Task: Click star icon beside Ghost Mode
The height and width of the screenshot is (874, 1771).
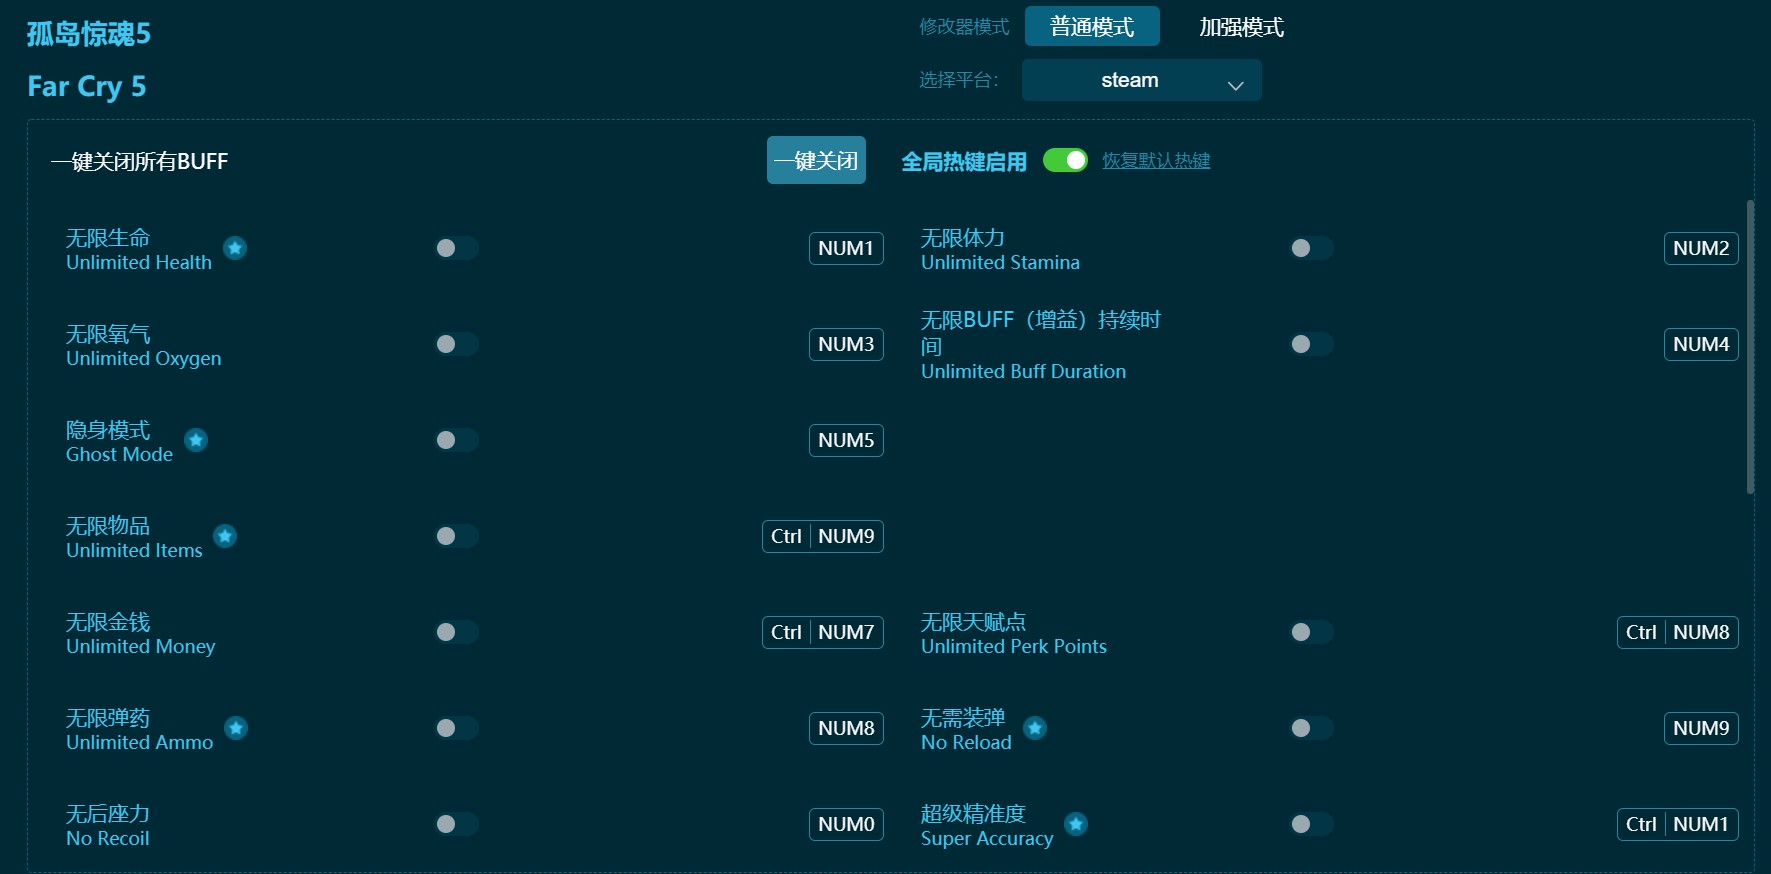Action: coord(196,440)
